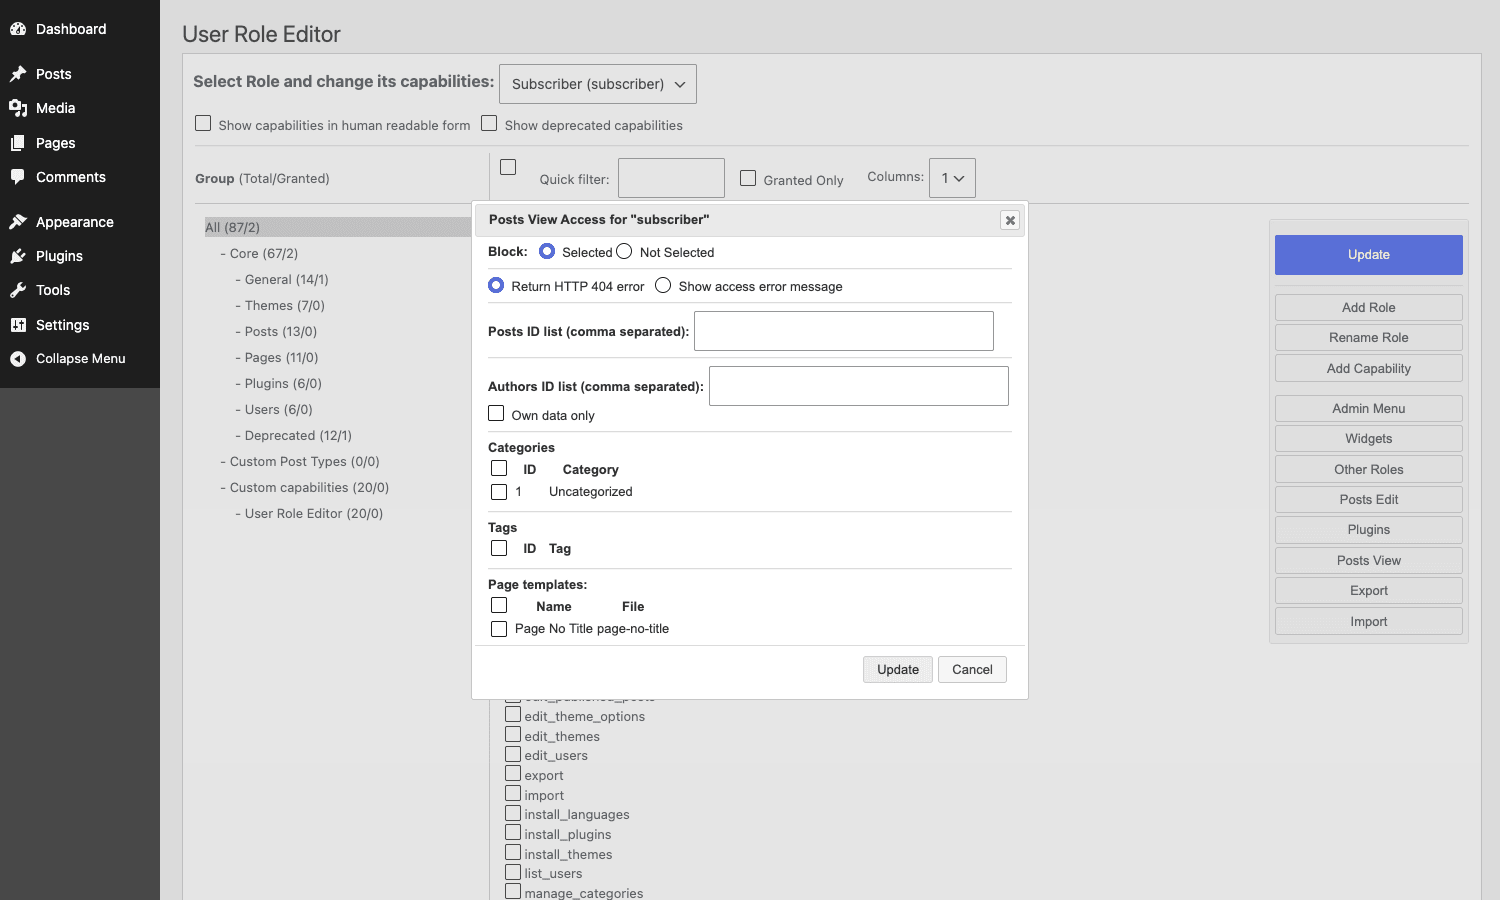Click the Tools wrench icon
The height and width of the screenshot is (900, 1500).
18,290
